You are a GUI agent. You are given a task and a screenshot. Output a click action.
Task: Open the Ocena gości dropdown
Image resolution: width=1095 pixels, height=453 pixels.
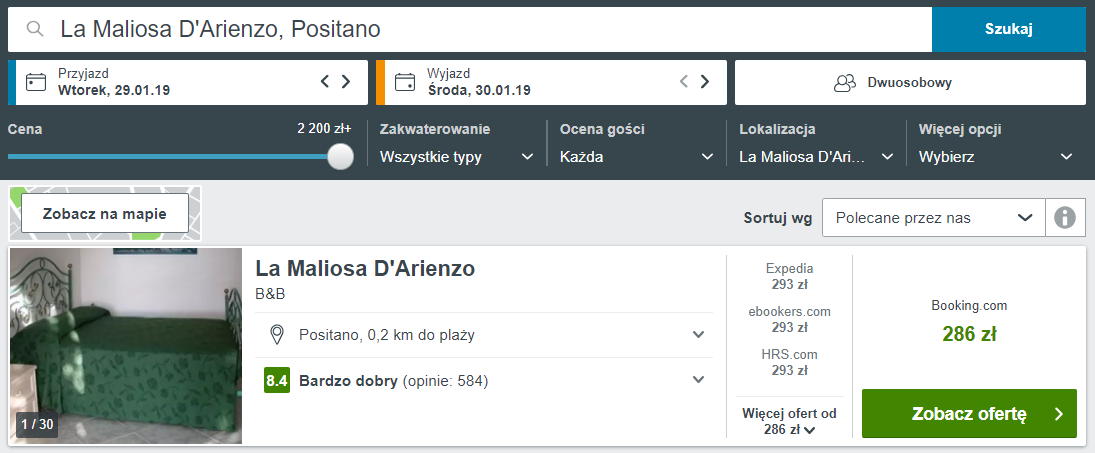point(637,157)
